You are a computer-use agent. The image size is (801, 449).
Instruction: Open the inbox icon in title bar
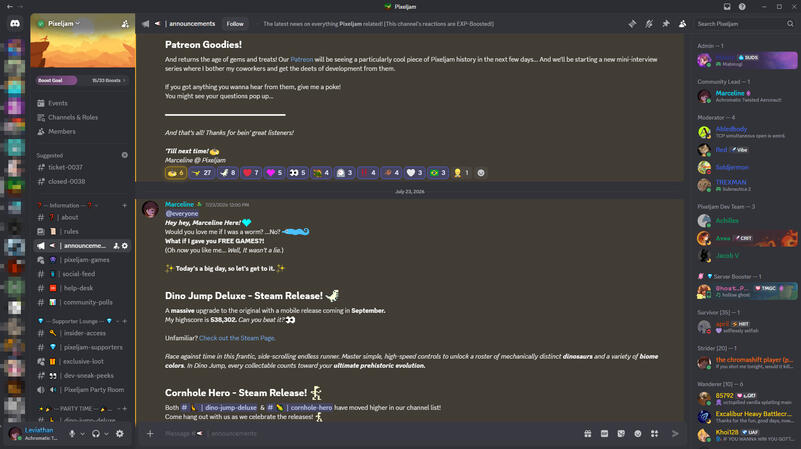click(x=727, y=7)
